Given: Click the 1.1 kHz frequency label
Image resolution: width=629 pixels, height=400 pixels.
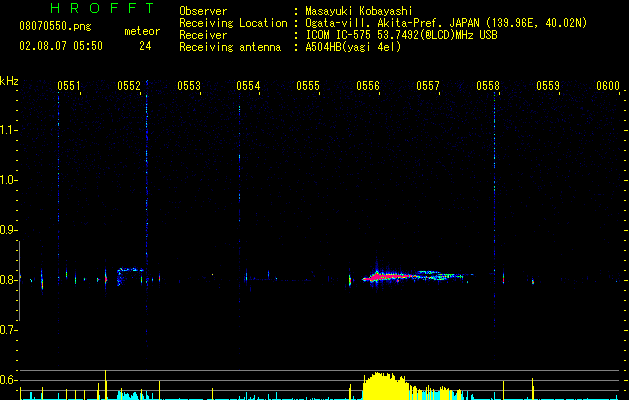Looking at the screenshot, I should tap(8, 130).
